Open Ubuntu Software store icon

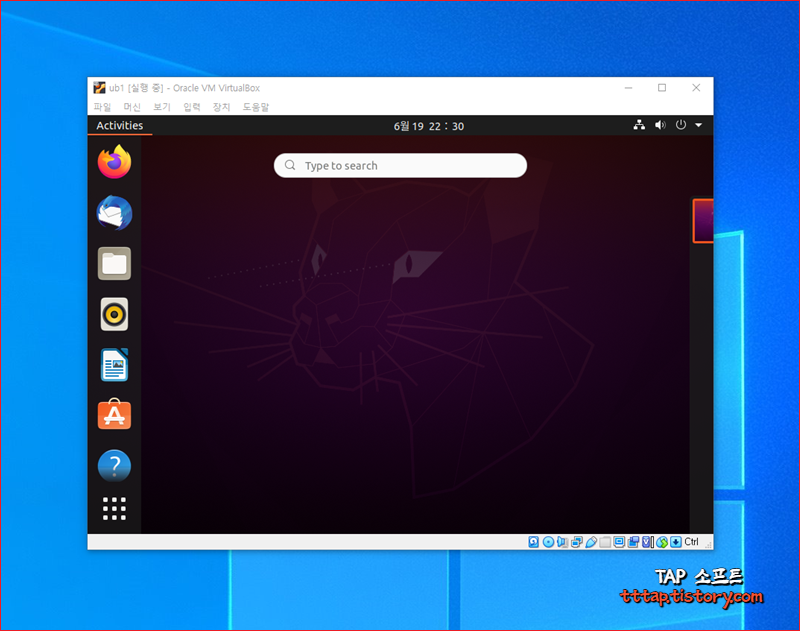coord(114,414)
